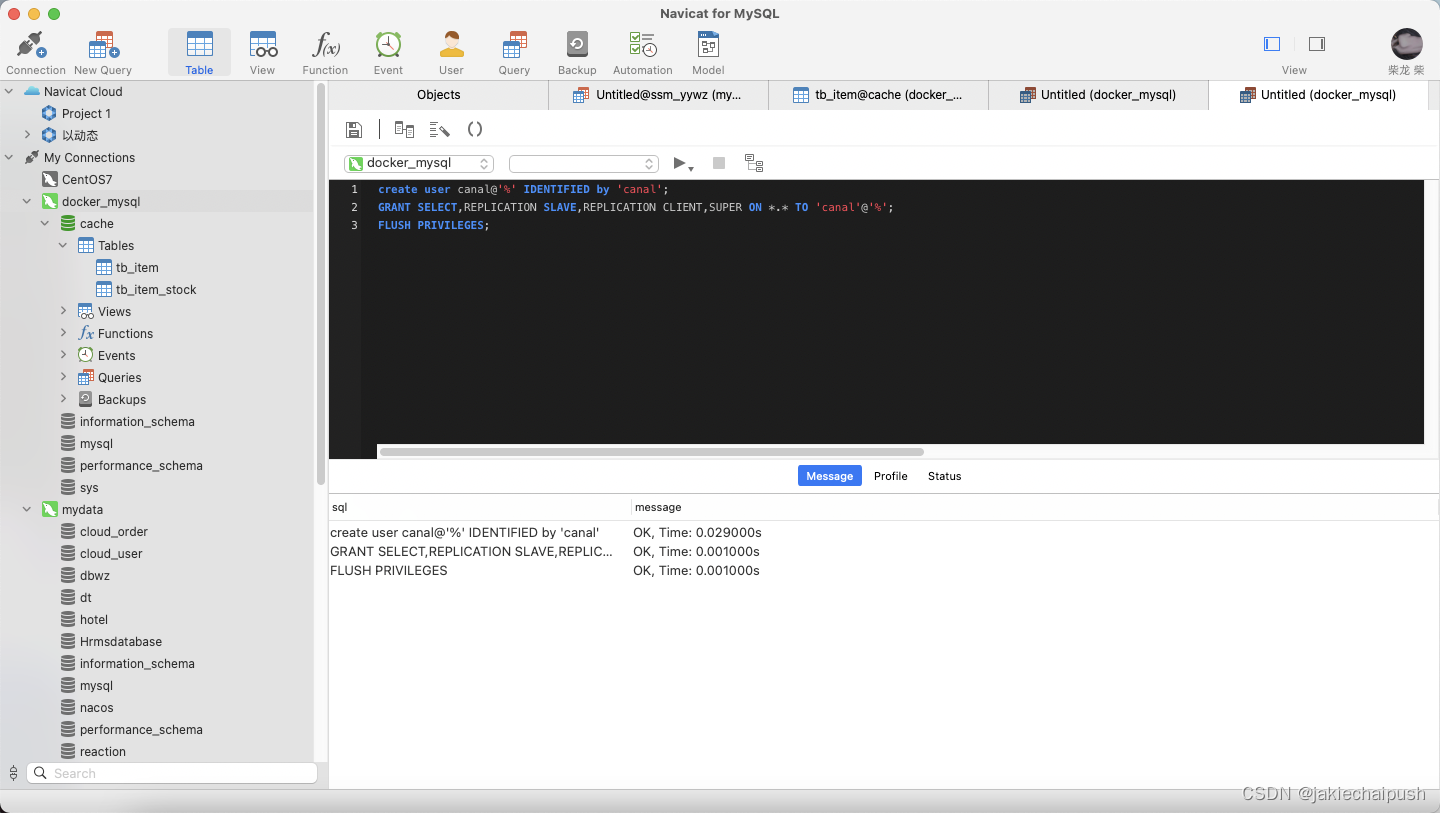Click the sidebar Search field
The width and height of the screenshot is (1440, 813).
172,773
